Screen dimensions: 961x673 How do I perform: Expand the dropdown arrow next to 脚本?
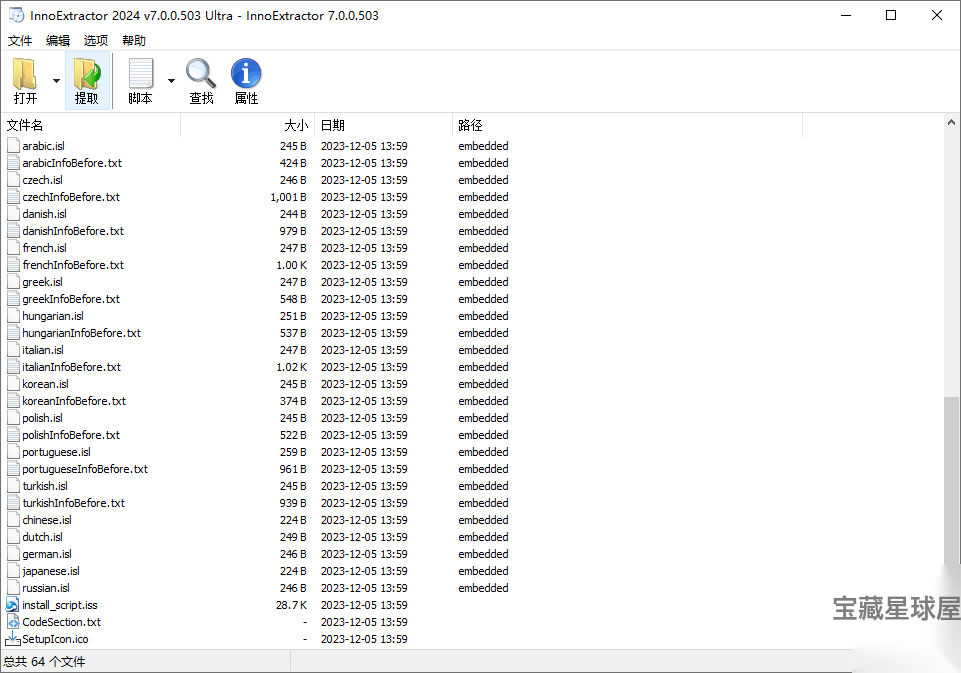point(172,81)
